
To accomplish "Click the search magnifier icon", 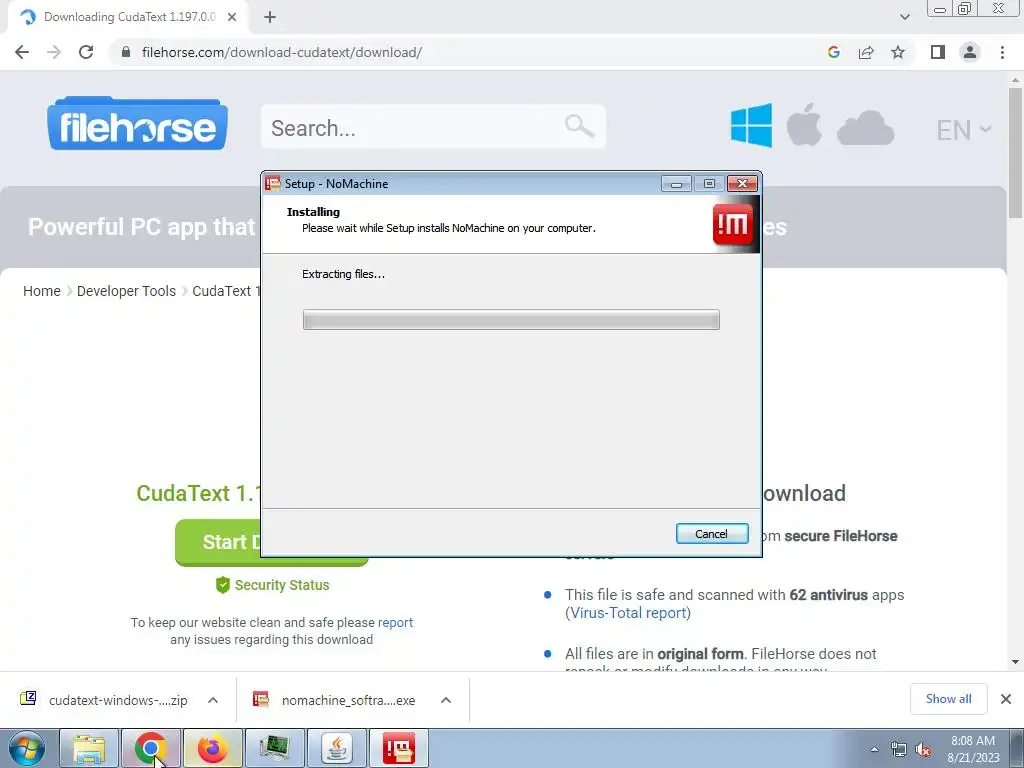I will click(579, 126).
